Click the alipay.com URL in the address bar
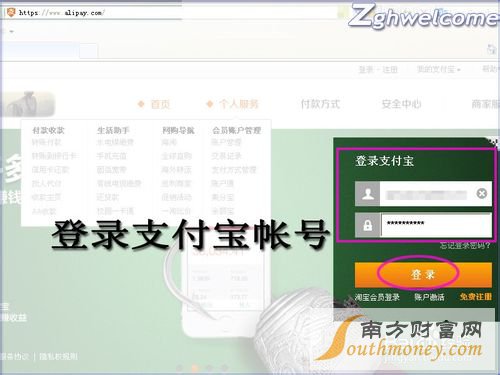This screenshot has height=375, width=500. [x=62, y=13]
